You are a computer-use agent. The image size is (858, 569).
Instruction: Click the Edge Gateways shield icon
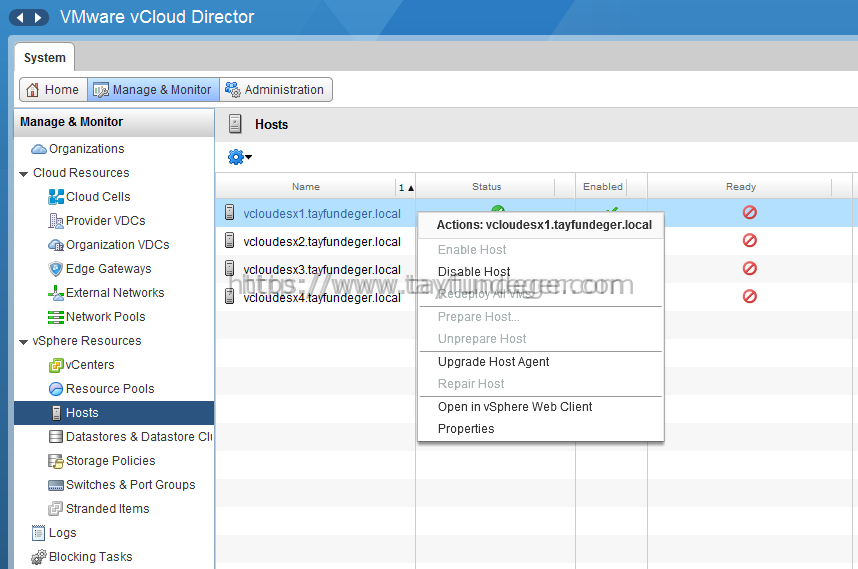pyautogui.click(x=56, y=269)
